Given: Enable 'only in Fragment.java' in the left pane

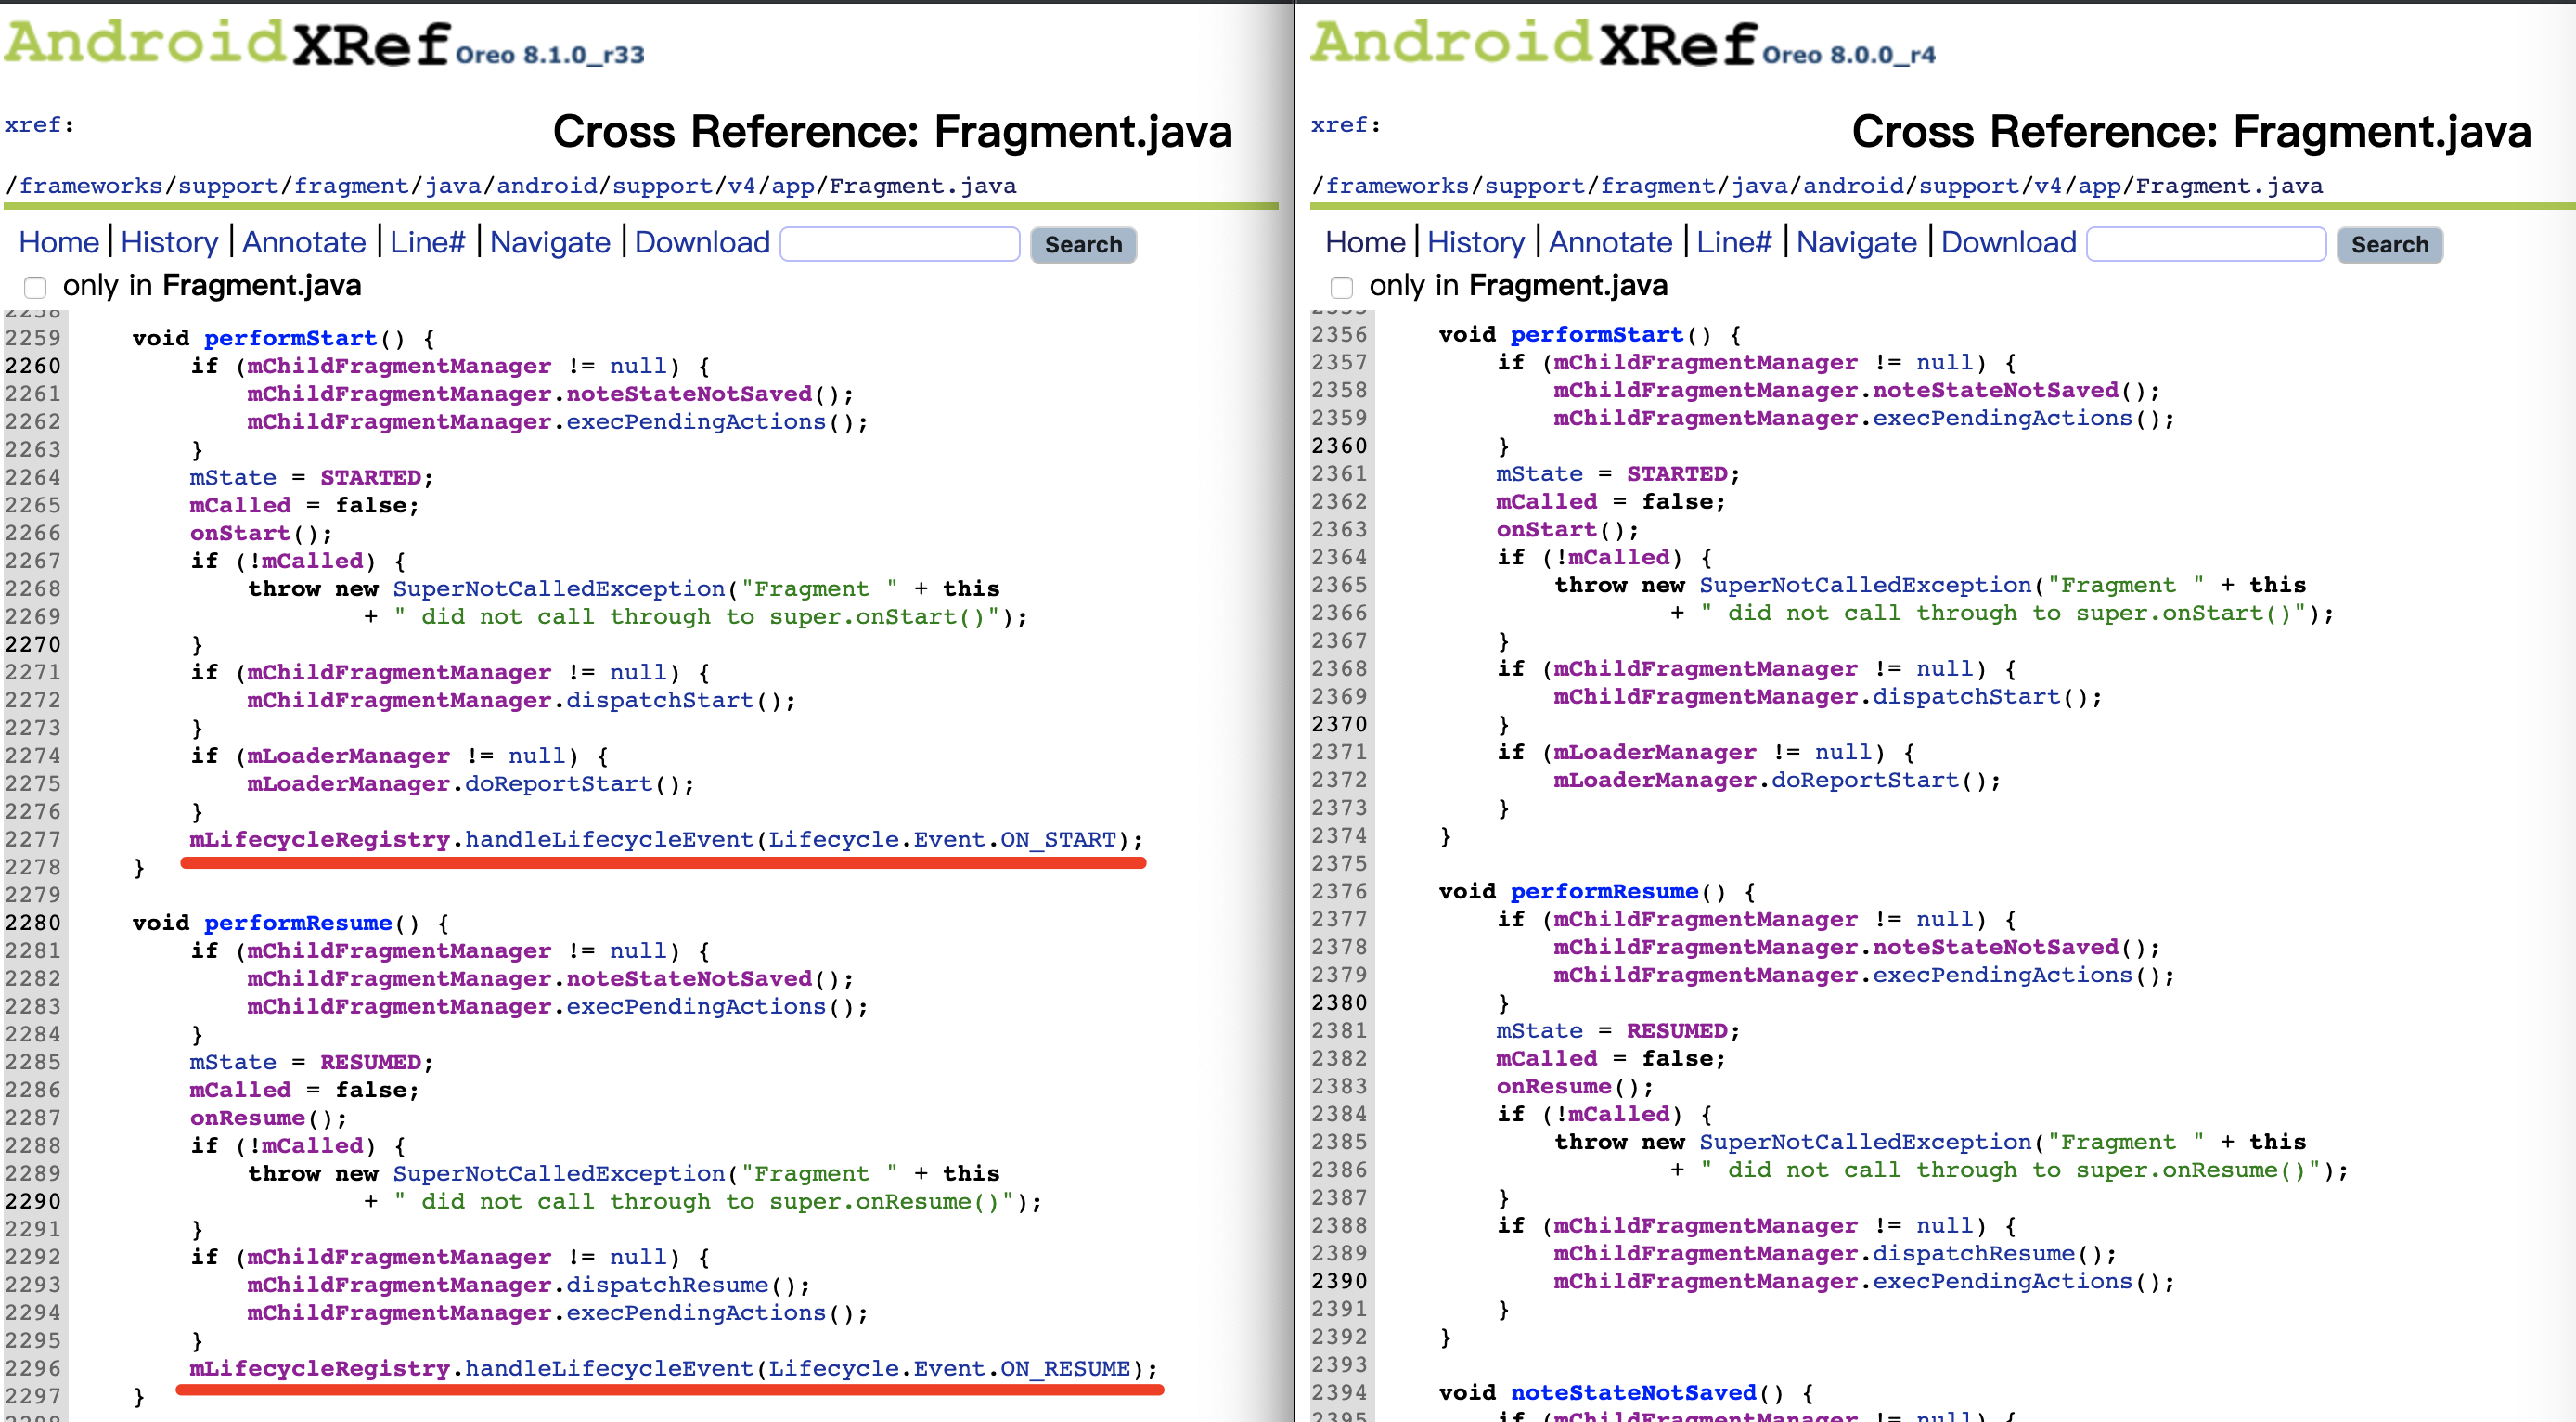Looking at the screenshot, I should pyautogui.click(x=35, y=287).
